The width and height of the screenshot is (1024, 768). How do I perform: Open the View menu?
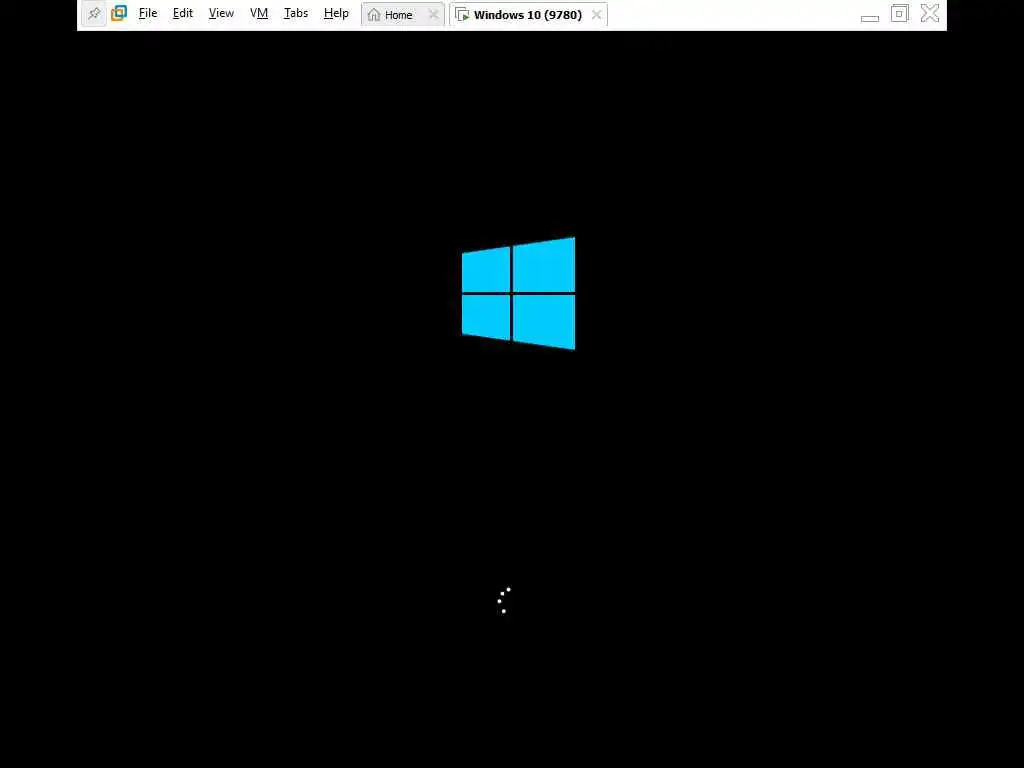click(x=221, y=13)
